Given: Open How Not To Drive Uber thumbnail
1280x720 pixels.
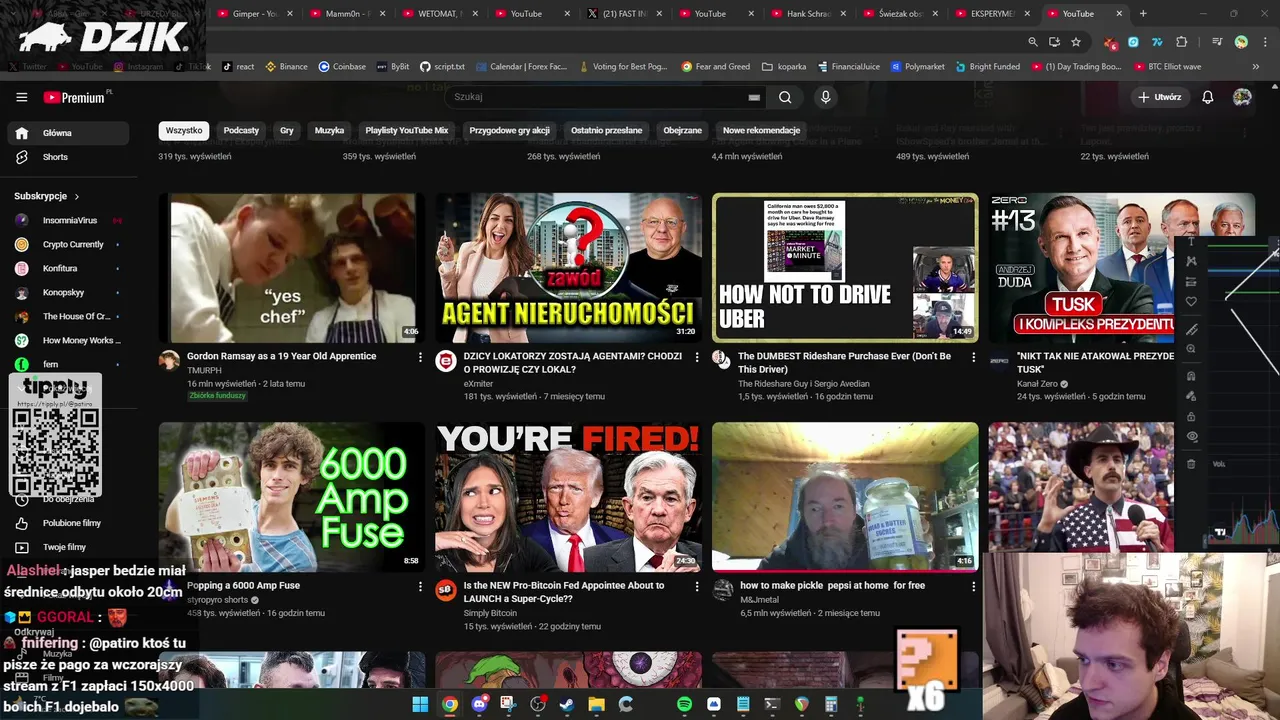Looking at the screenshot, I should click(845, 267).
